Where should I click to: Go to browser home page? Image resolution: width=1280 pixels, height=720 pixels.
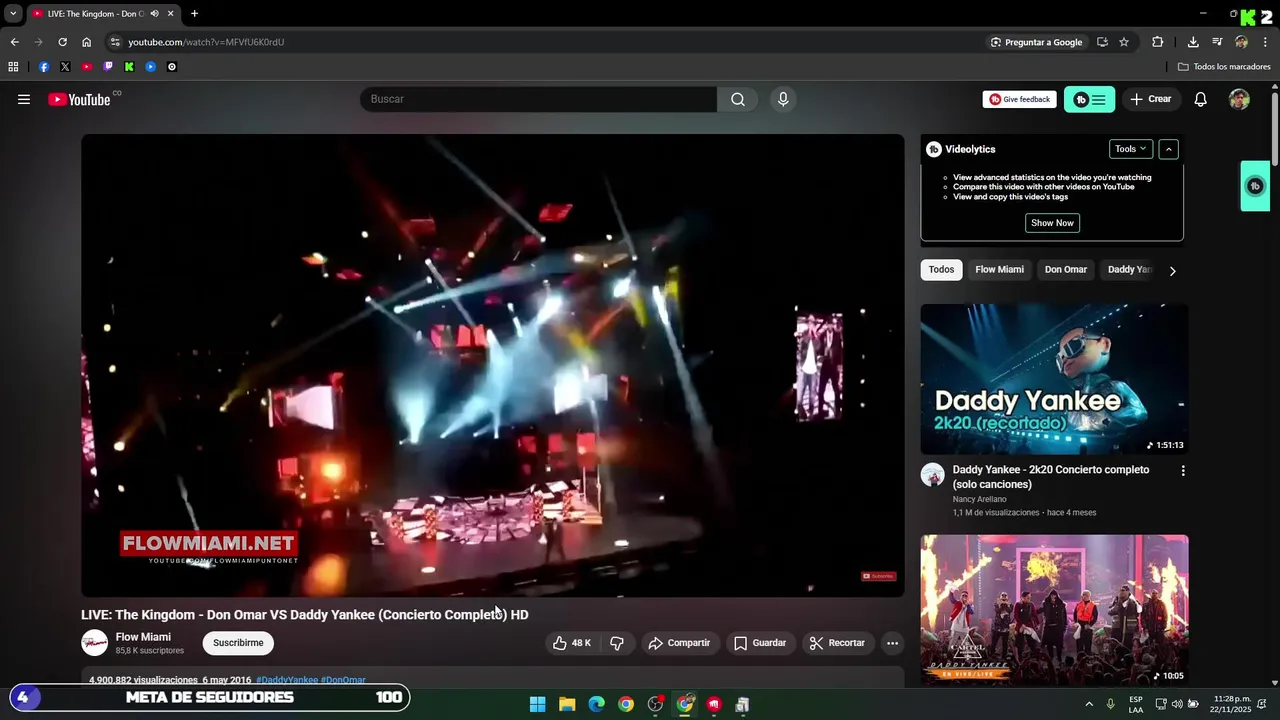[x=87, y=42]
